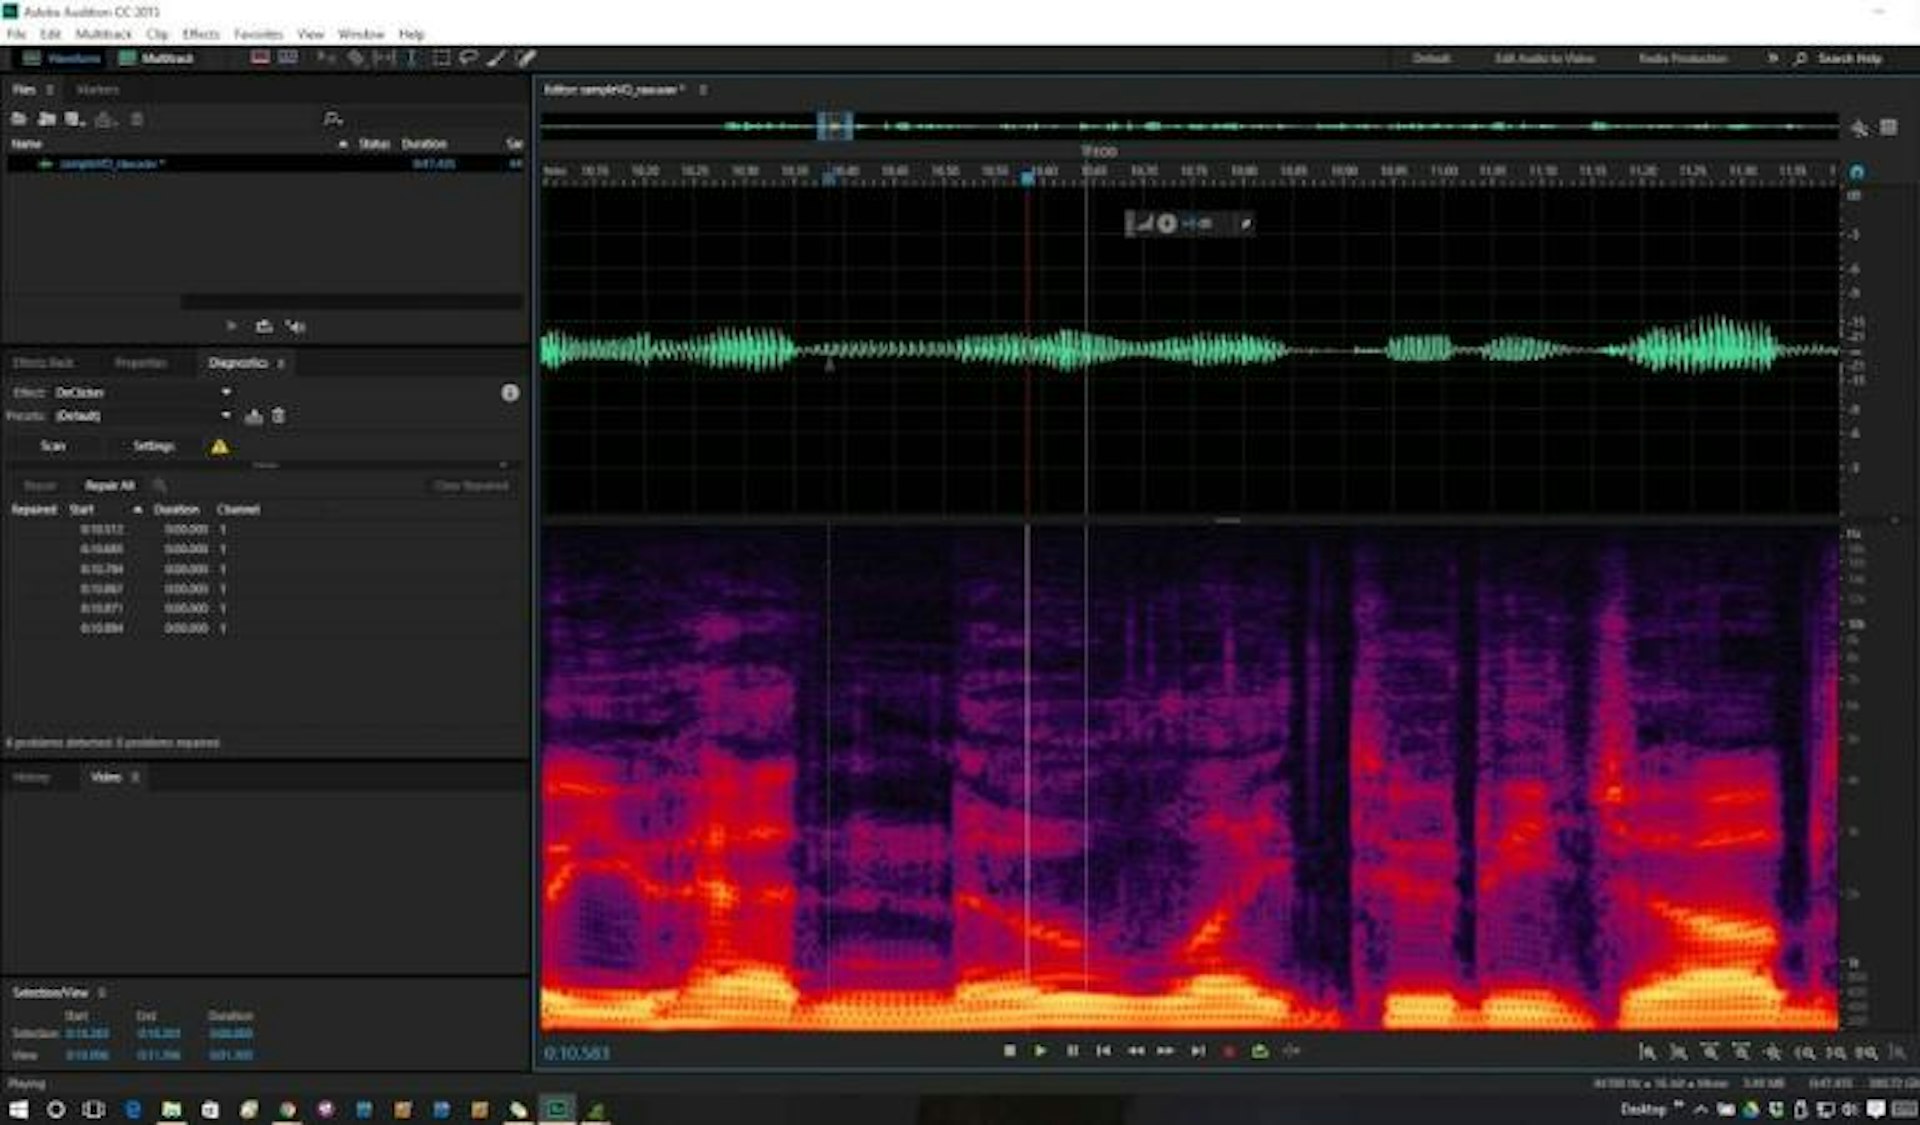Click the playhead marker on the timeline ruler
The height and width of the screenshot is (1125, 1920).
(1027, 177)
